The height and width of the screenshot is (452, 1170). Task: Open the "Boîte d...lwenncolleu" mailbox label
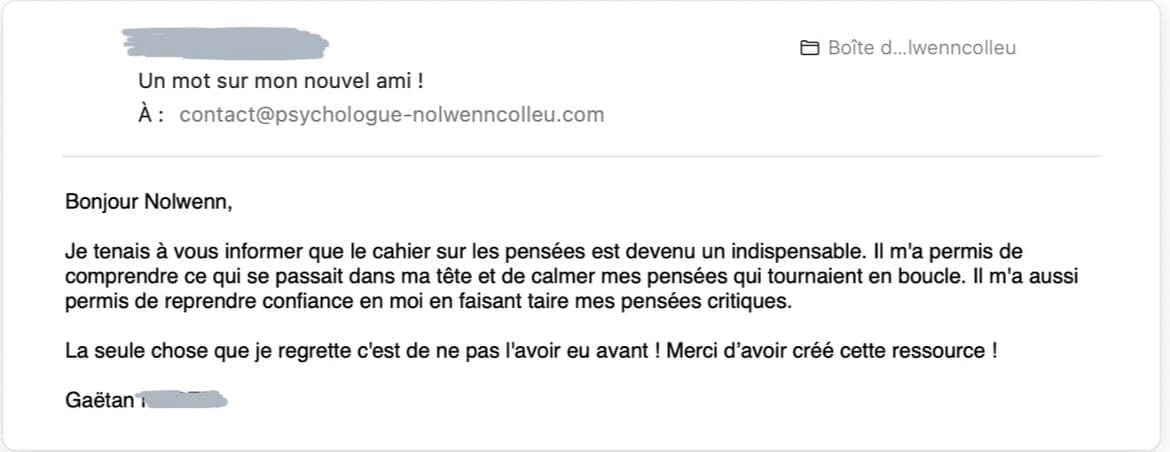click(x=921, y=48)
